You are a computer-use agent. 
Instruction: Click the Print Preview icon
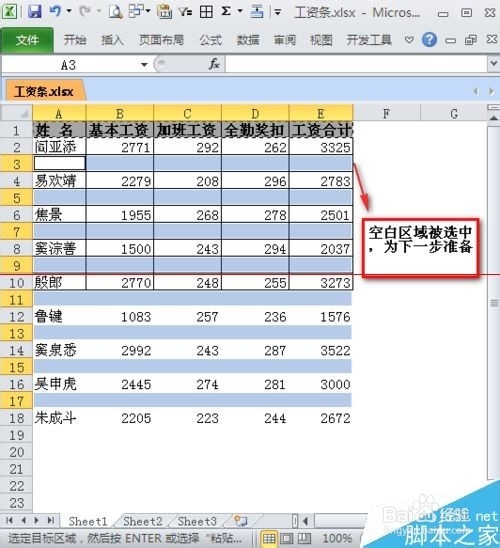click(x=115, y=12)
